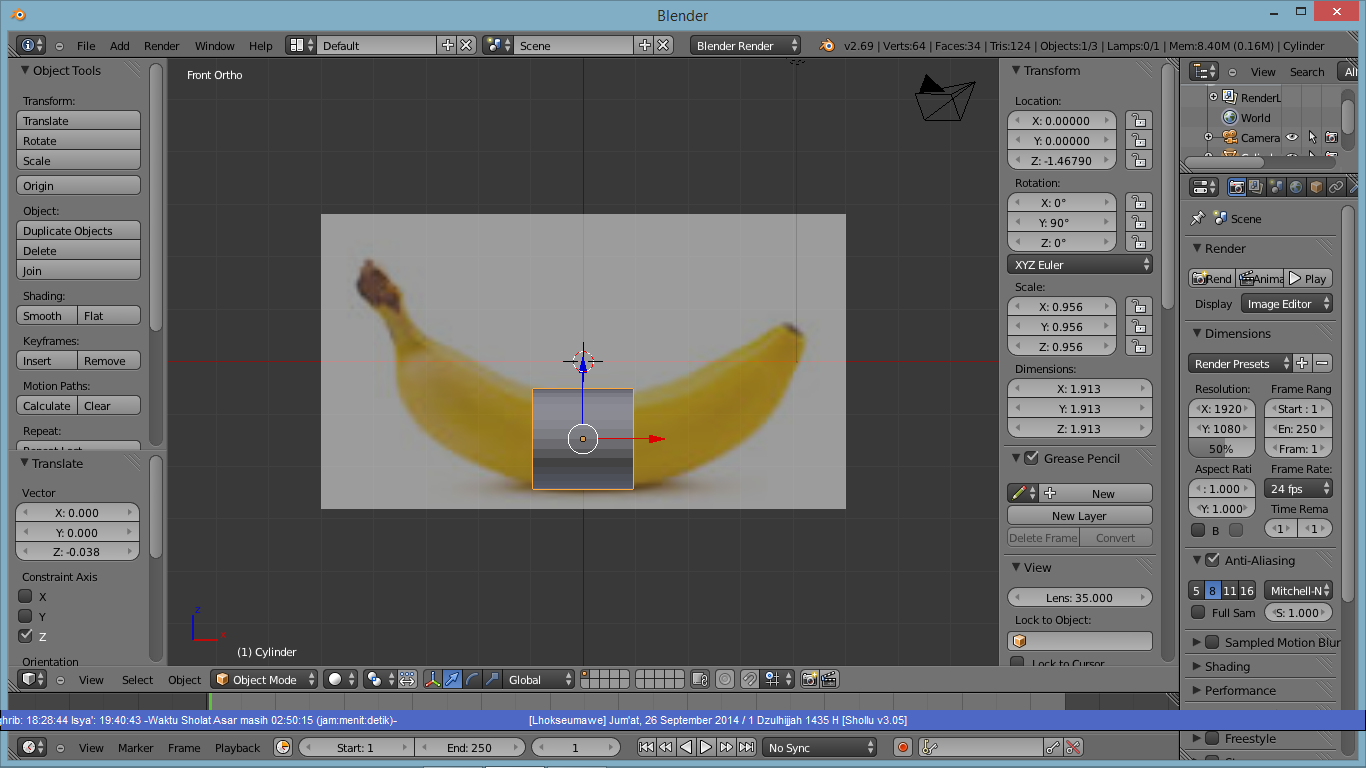Open the Object Mode dropdown
Screen dimensions: 1366x768
(264, 679)
